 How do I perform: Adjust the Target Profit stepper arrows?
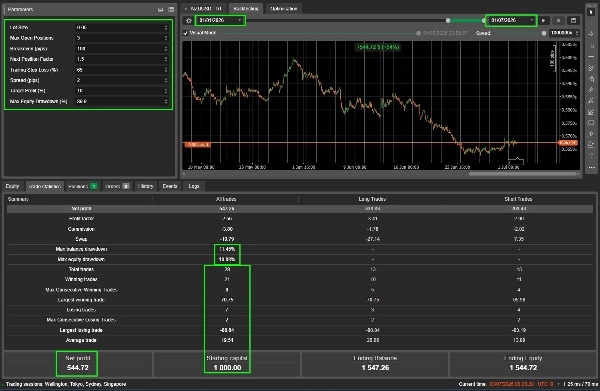(166, 91)
